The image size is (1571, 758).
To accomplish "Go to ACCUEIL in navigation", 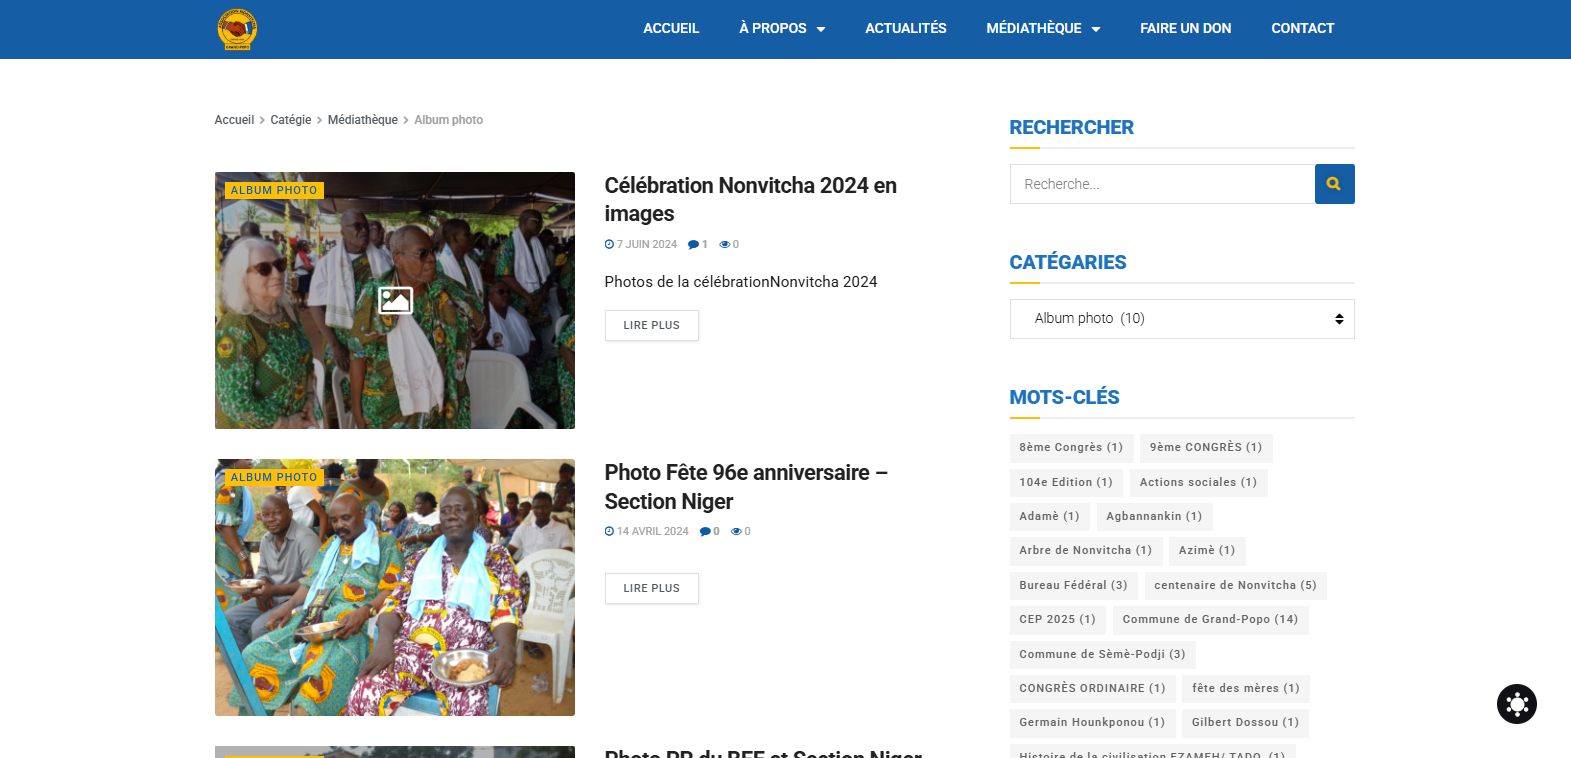I will [x=671, y=28].
